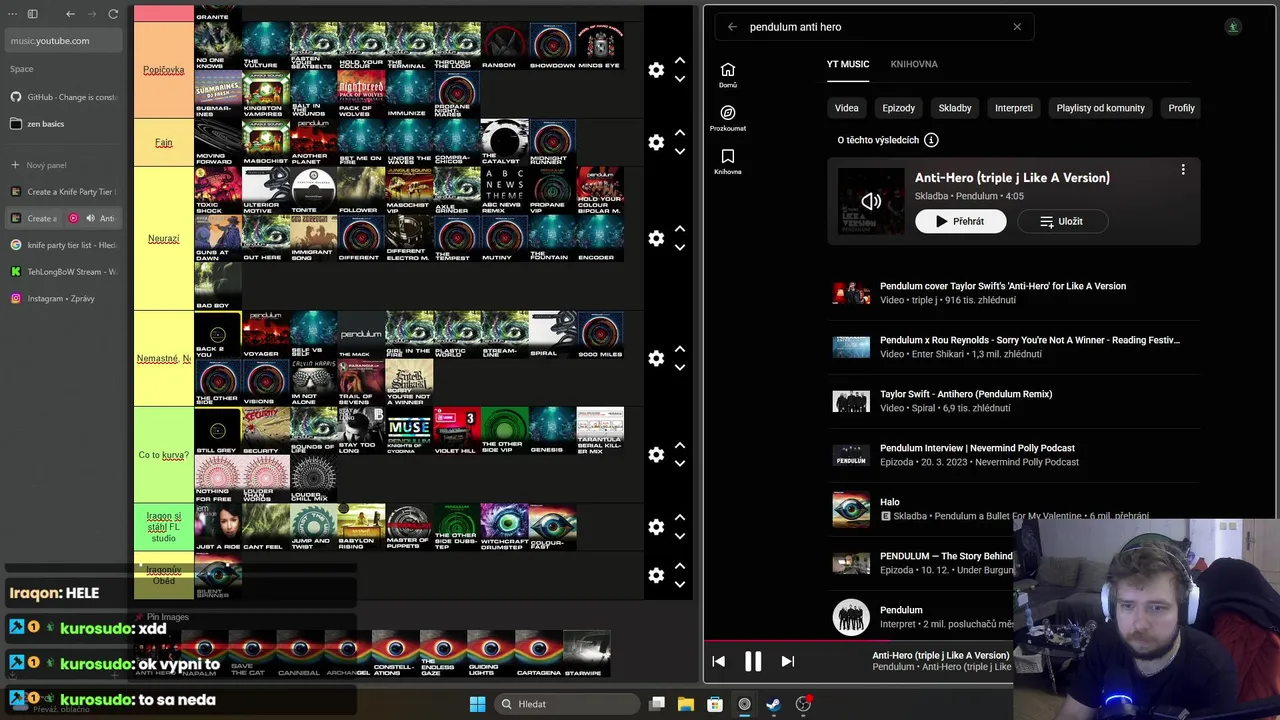Move Fajn tier row up
This screenshot has width=1280, height=720.
point(680,133)
